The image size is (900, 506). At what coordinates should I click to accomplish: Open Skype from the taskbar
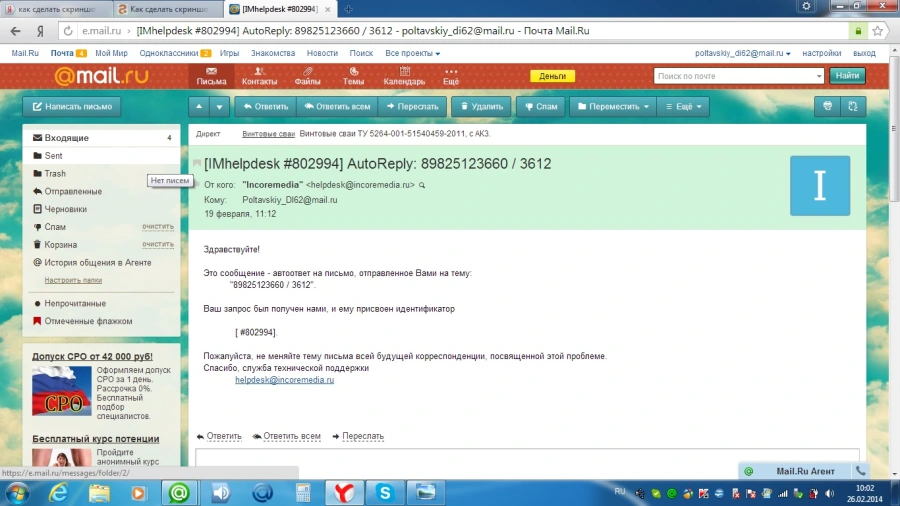385,493
